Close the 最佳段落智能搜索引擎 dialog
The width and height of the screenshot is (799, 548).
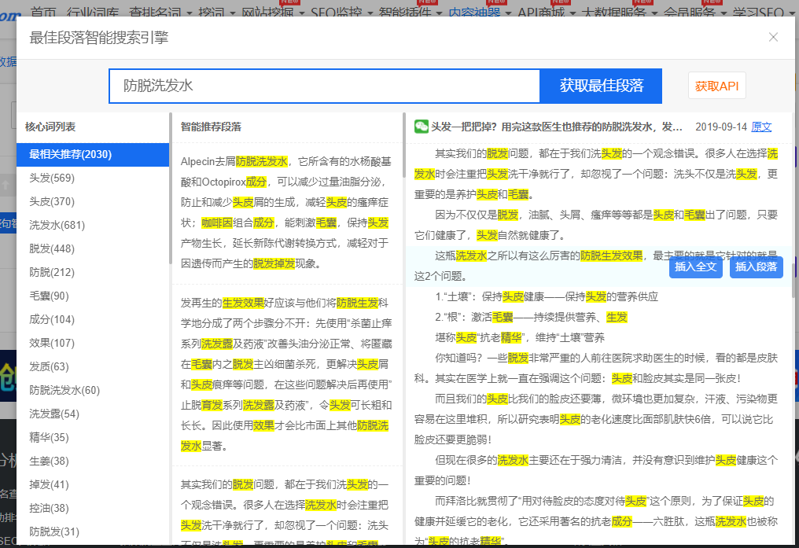(773, 37)
